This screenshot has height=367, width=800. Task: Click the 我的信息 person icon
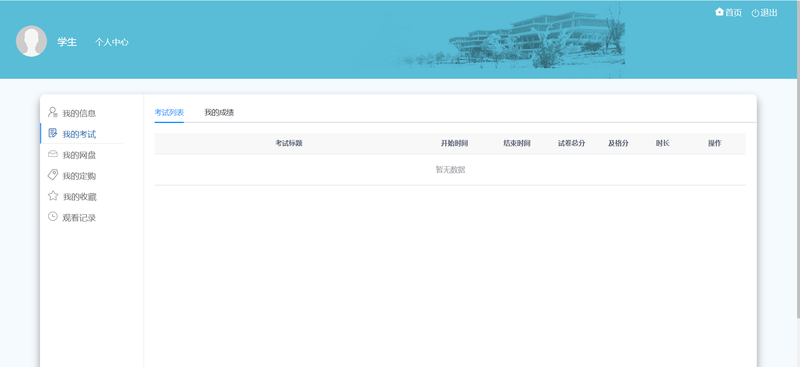[53, 112]
